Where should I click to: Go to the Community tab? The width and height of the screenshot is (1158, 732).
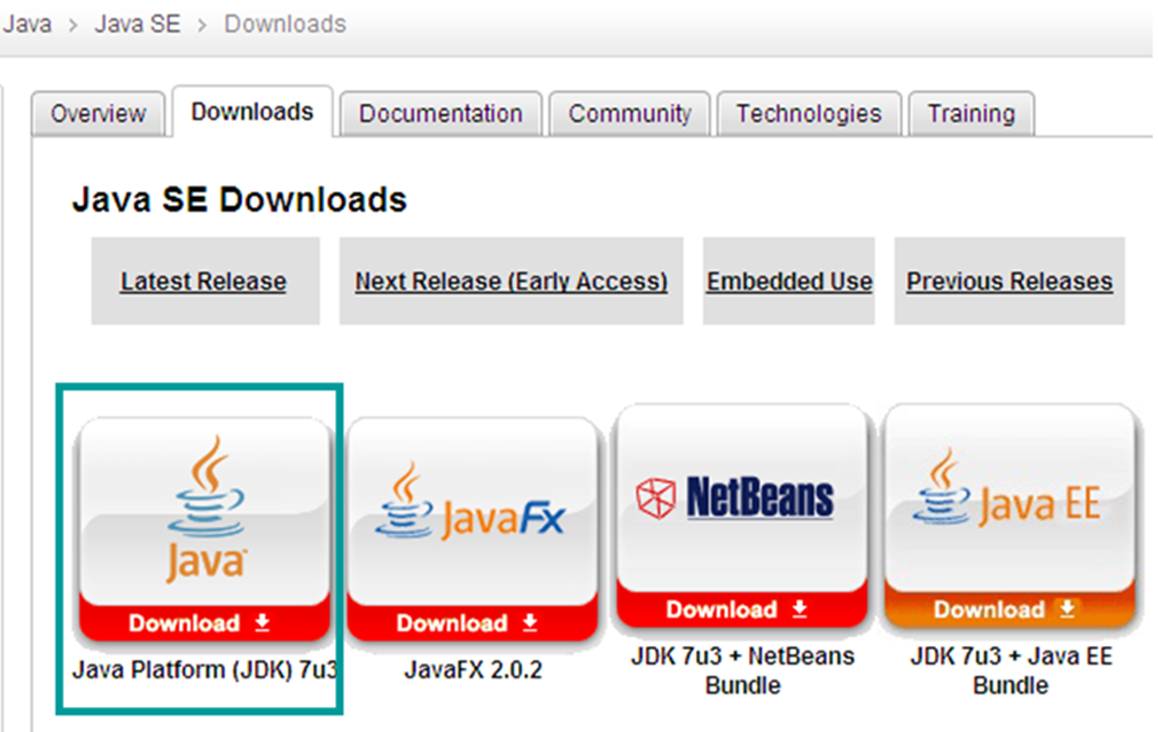tap(630, 114)
